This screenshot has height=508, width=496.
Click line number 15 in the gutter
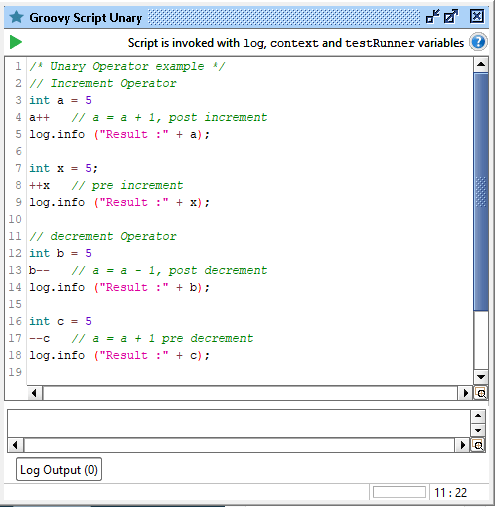coord(15,304)
